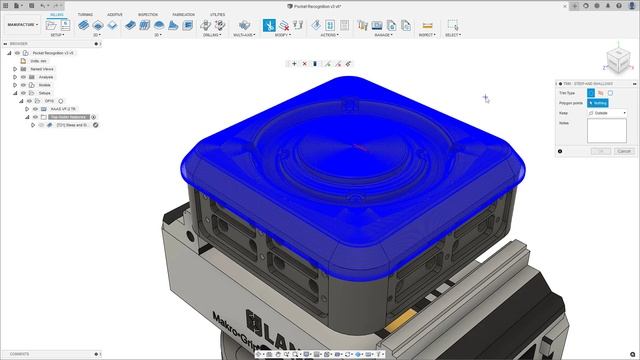Screen dimensions: 640x360
Task: Select the Units: mm row in browser
Action: click(38, 61)
